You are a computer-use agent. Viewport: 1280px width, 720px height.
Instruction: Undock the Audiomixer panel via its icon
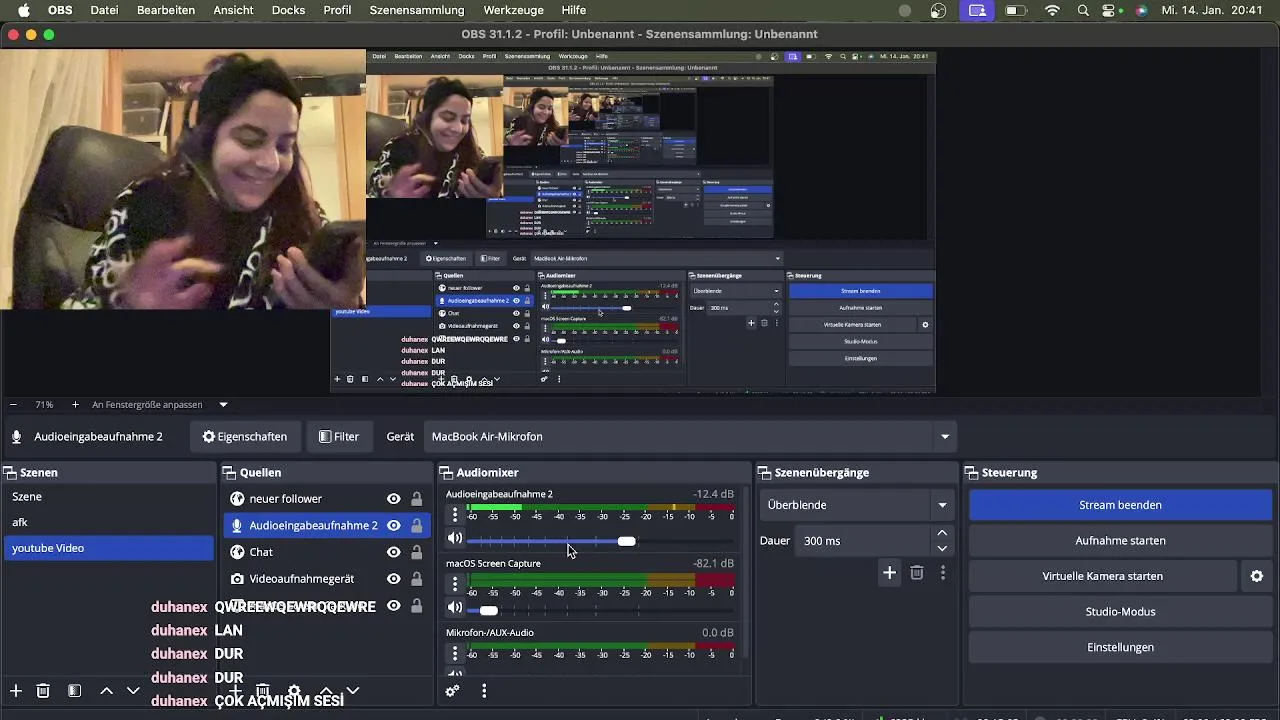coord(446,473)
